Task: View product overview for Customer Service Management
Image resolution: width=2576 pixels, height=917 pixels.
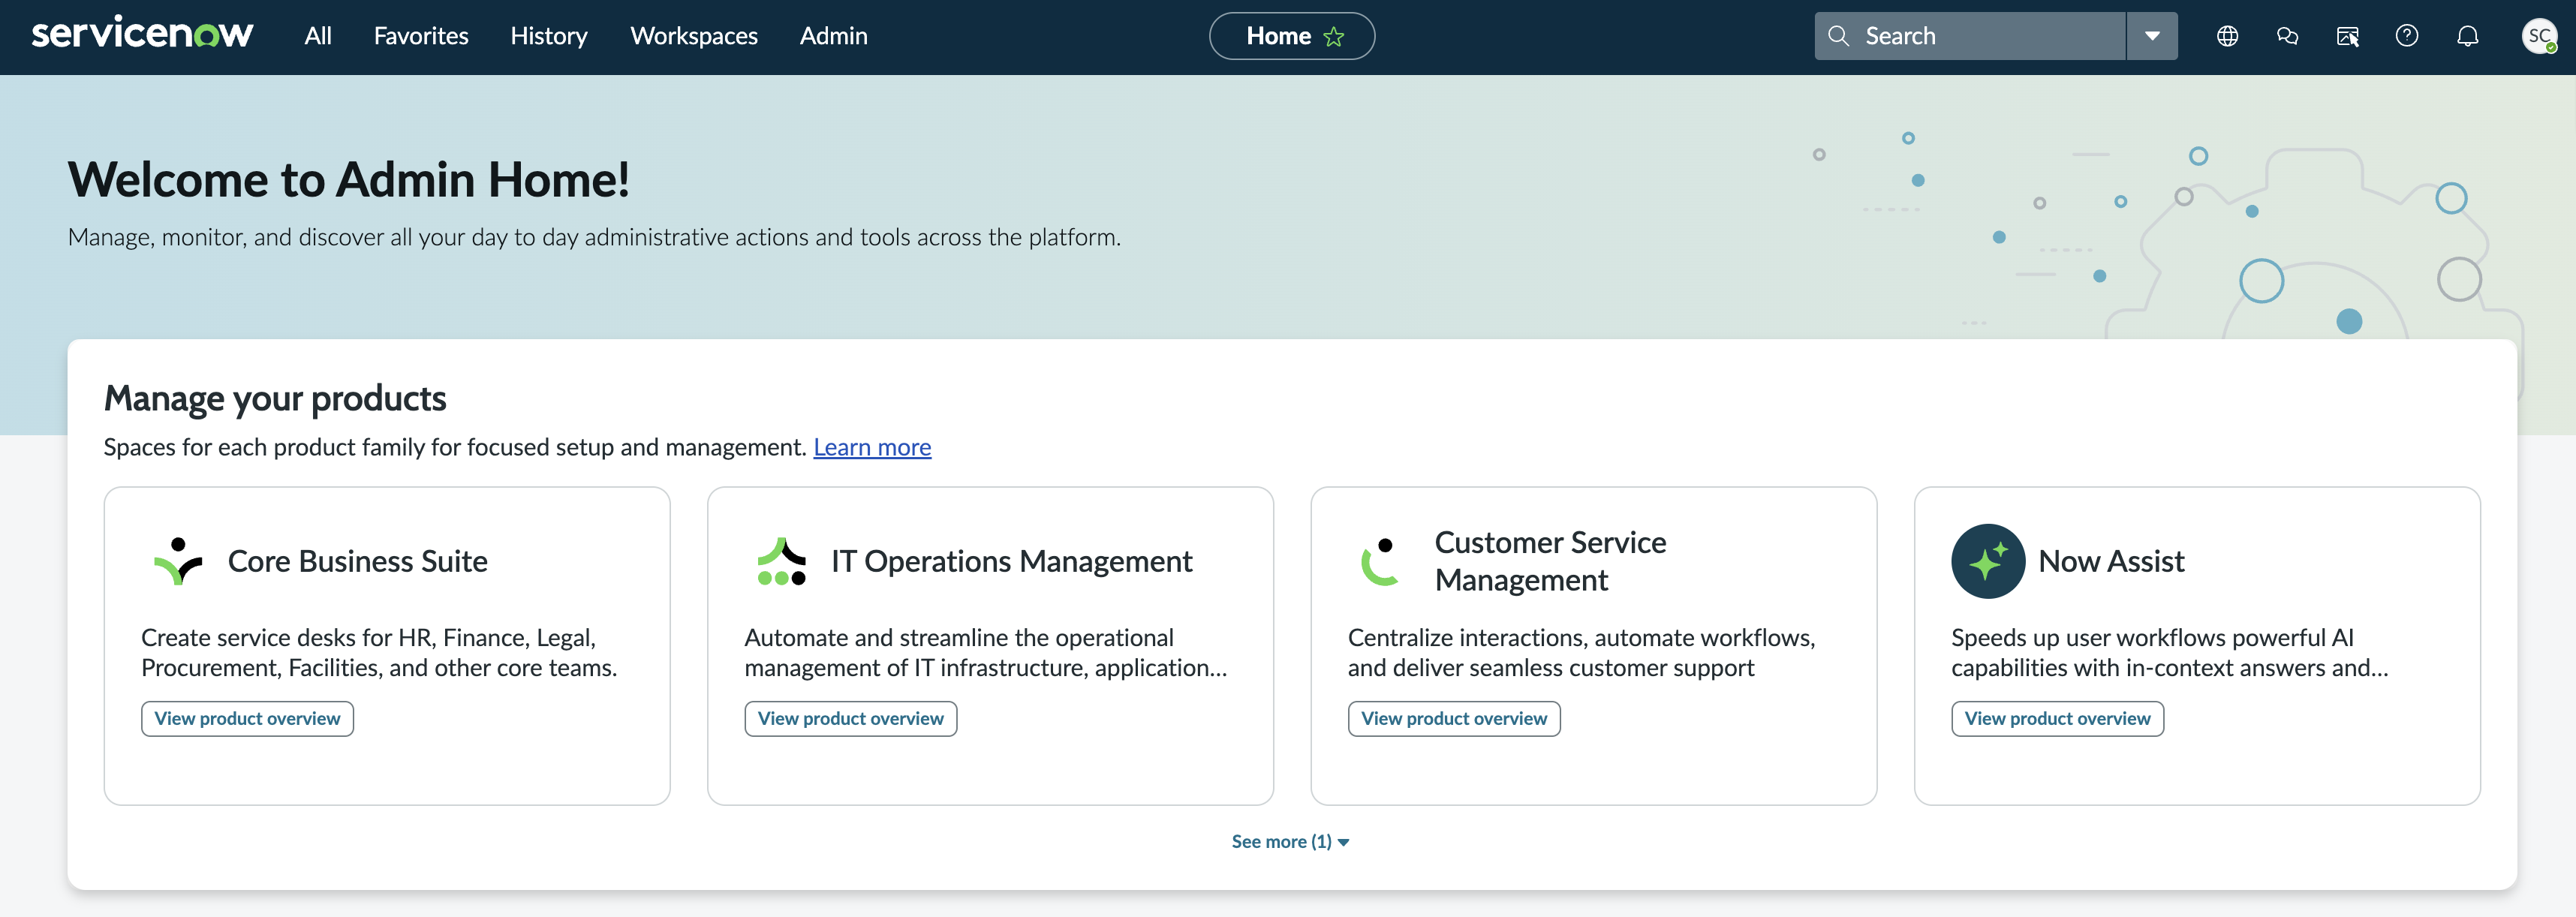Action: click(x=1453, y=718)
